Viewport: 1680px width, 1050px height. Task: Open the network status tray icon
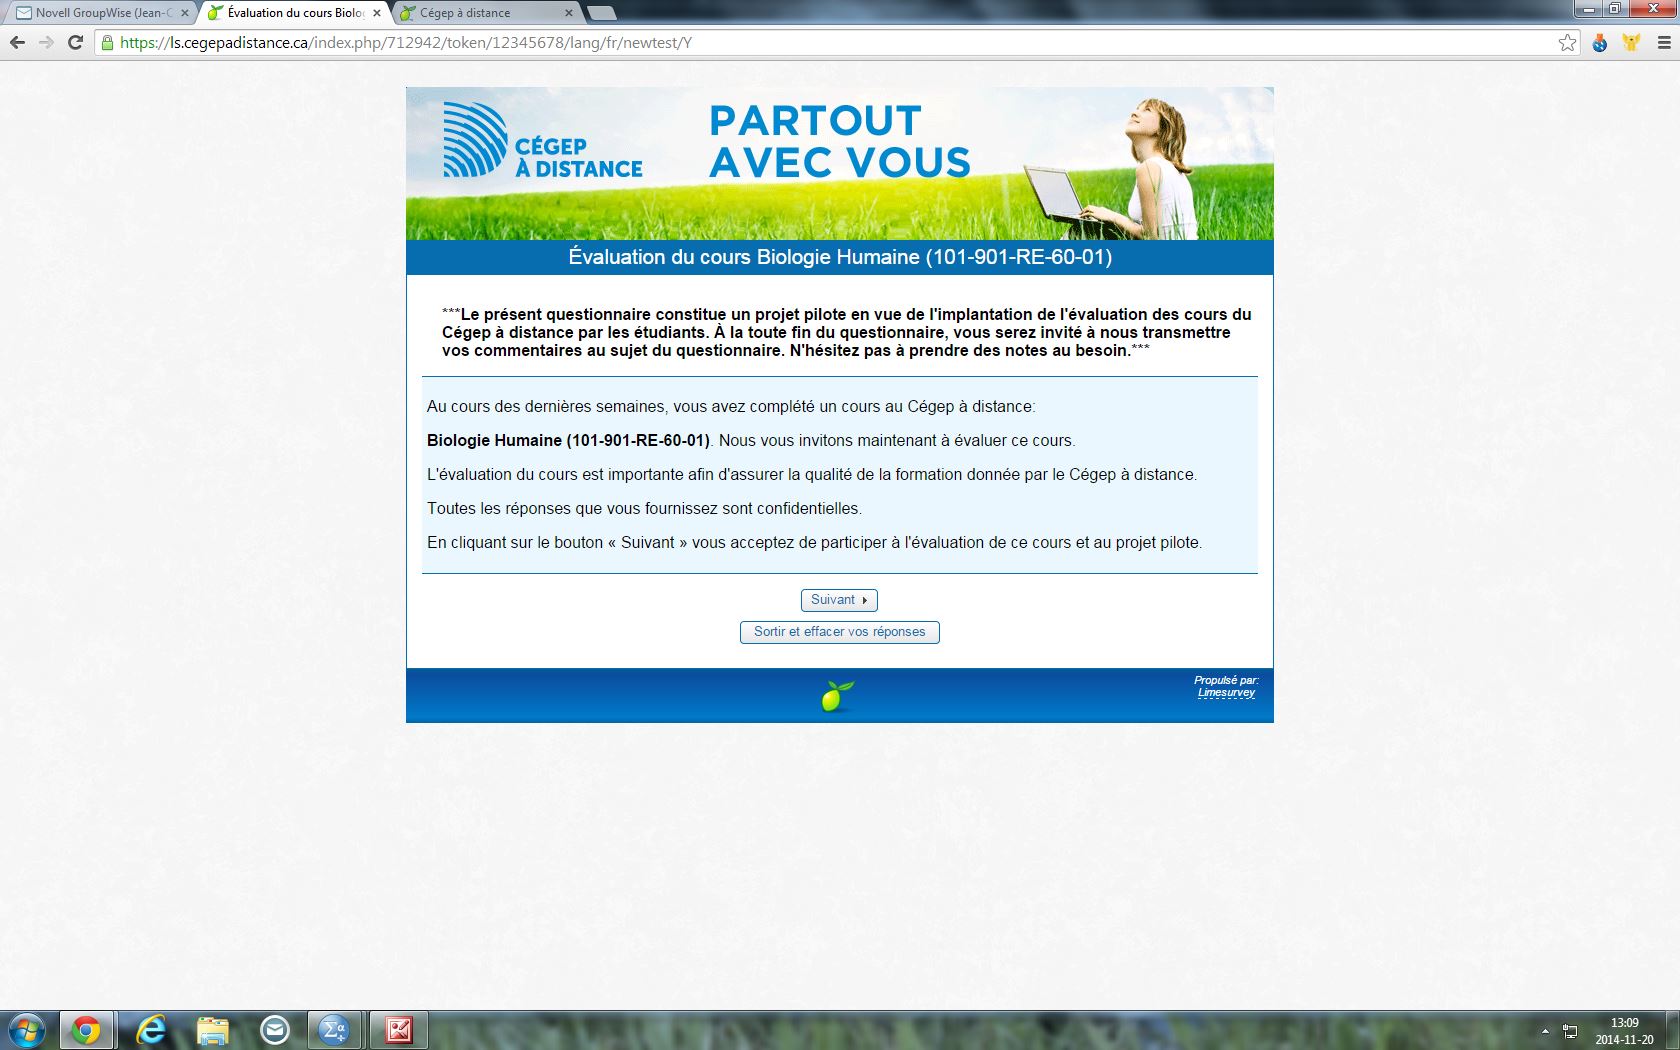tap(1570, 1031)
